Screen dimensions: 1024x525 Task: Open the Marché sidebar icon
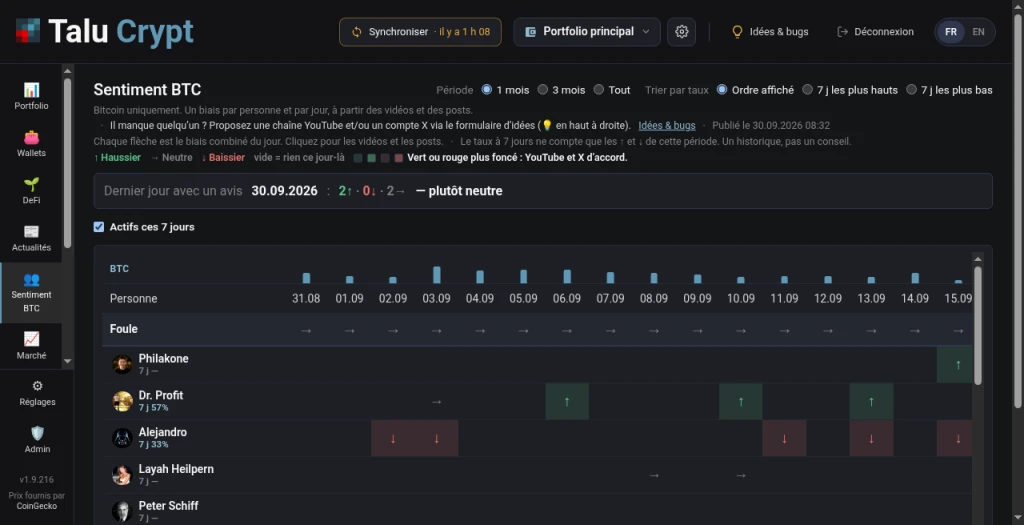[x=31, y=339]
